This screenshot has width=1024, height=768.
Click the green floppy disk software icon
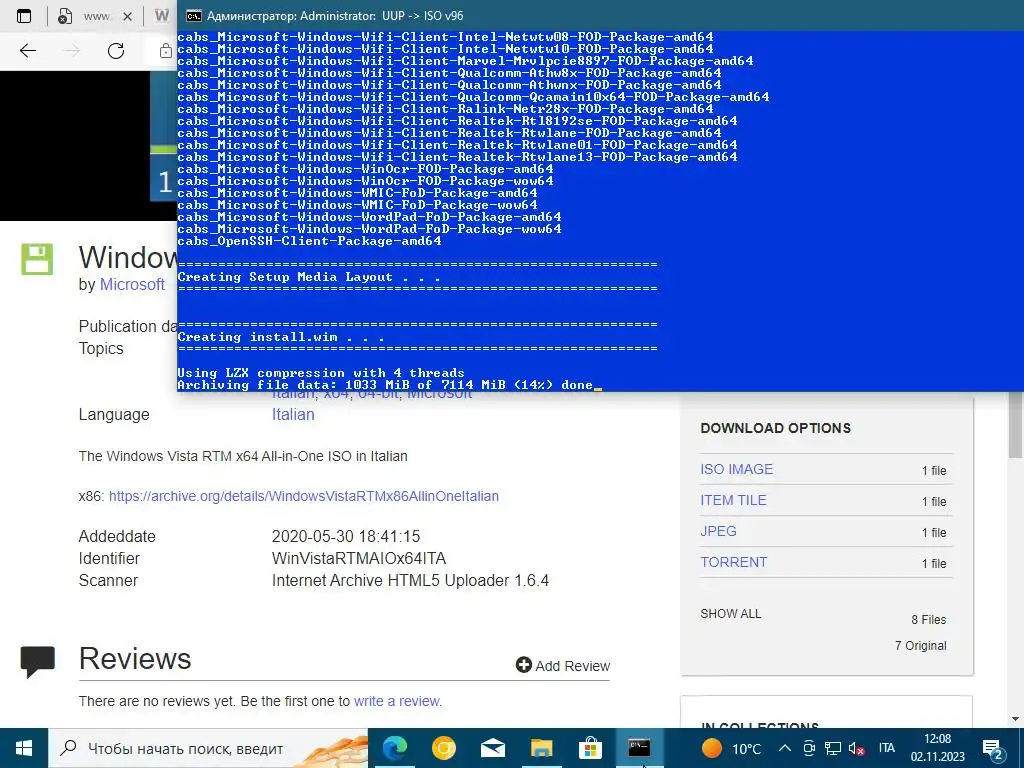pos(37,259)
